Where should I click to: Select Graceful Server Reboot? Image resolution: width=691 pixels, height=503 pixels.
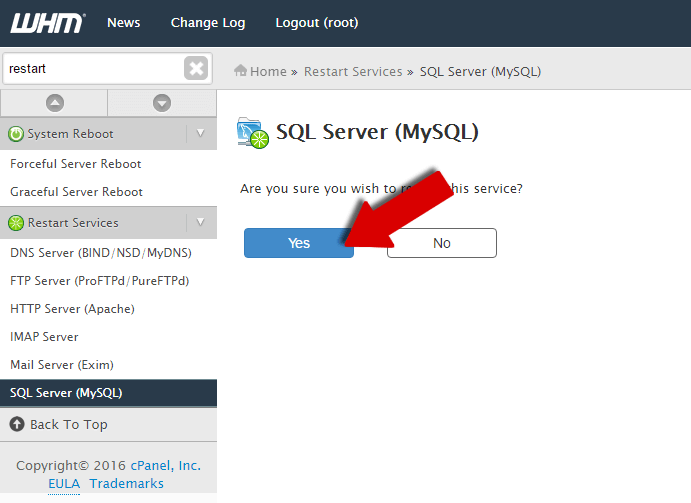76,192
